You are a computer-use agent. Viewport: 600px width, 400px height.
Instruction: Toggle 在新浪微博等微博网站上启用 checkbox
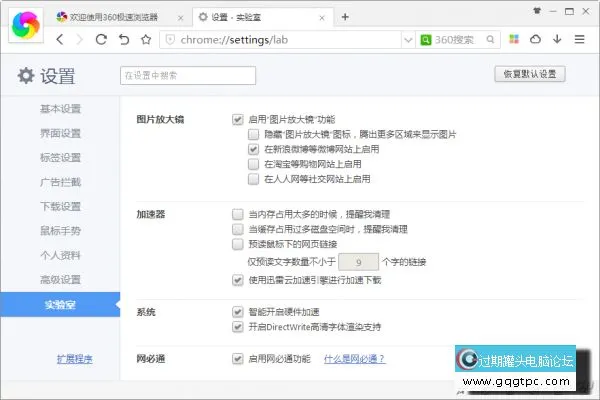pos(253,149)
